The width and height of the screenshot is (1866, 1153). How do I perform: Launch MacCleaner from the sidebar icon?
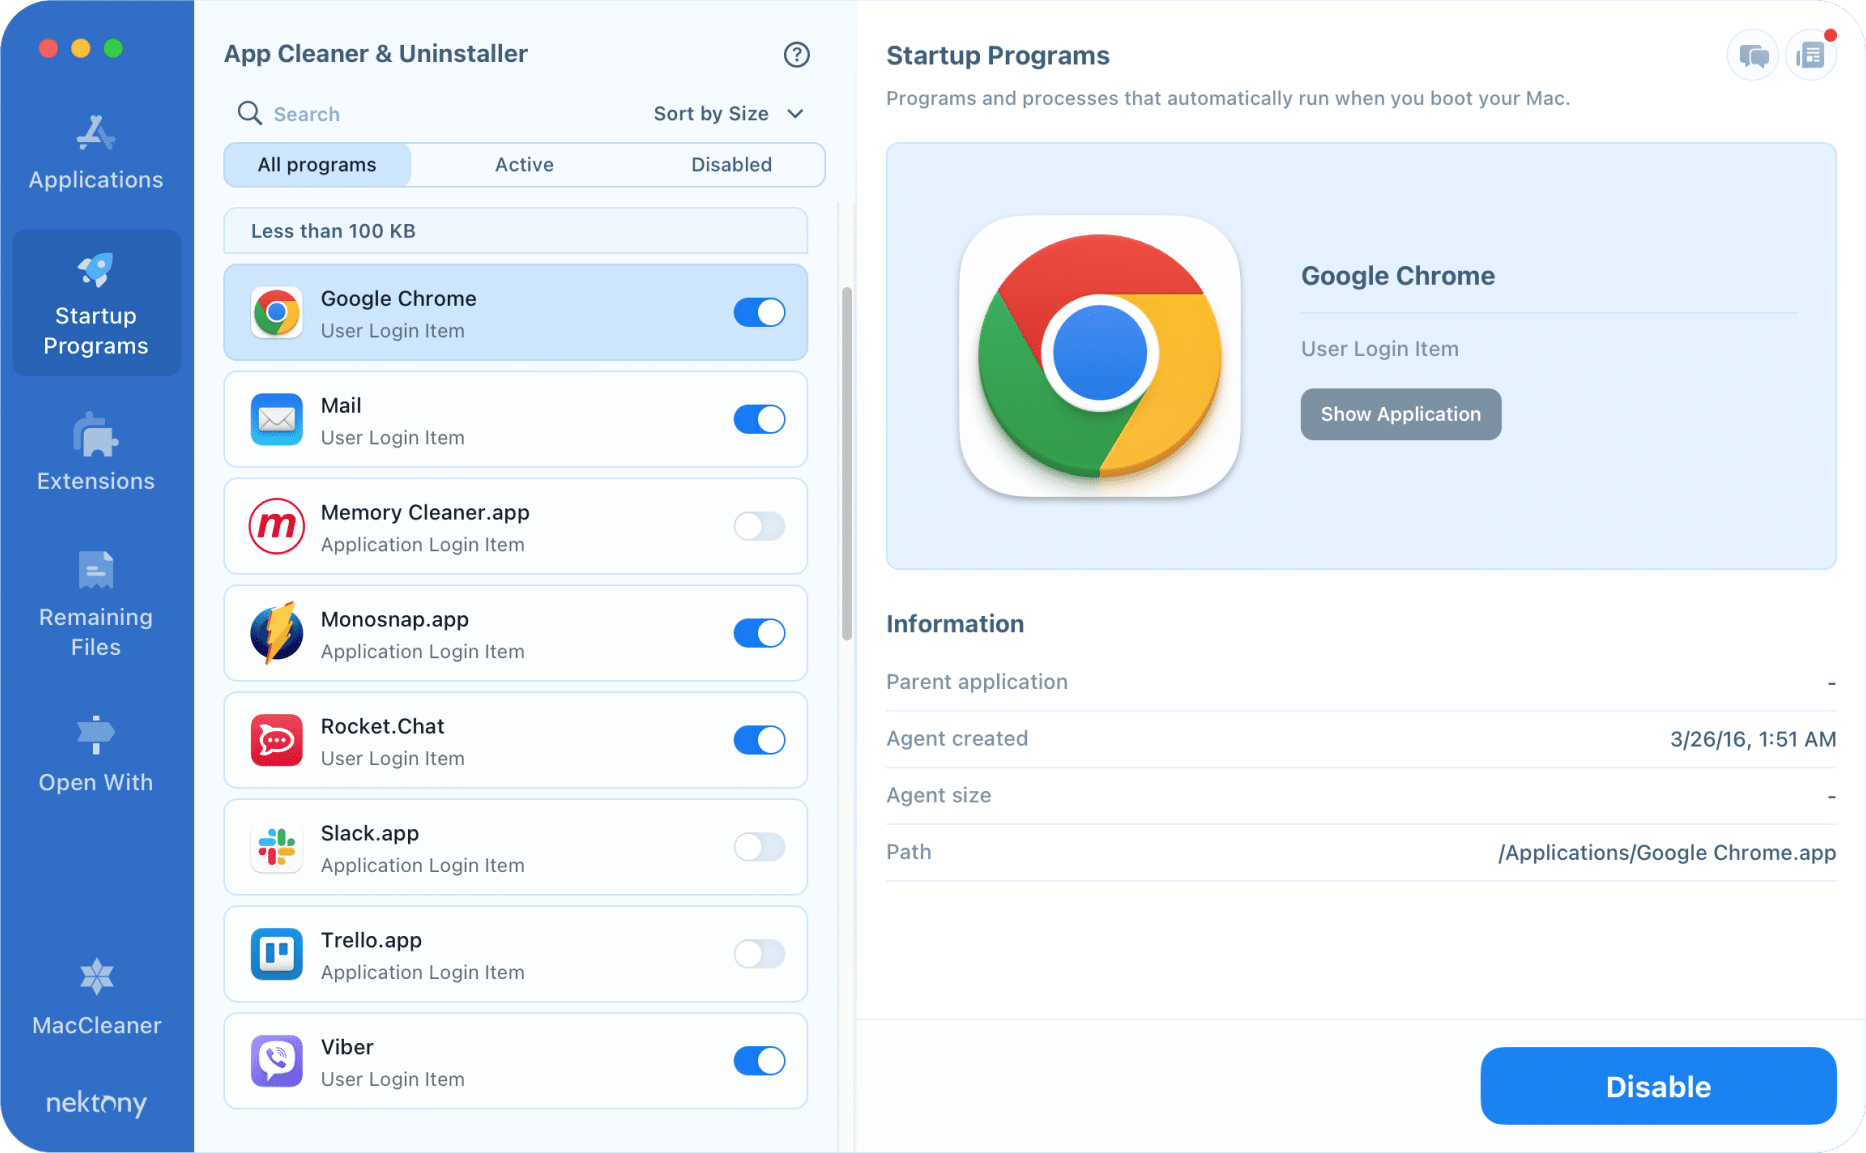96,977
